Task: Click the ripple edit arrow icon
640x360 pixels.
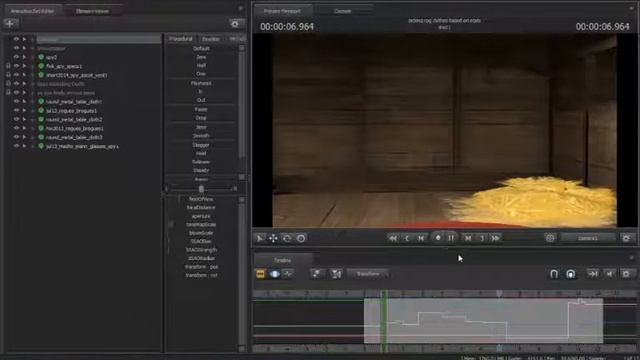Action: pyautogui.click(x=593, y=274)
